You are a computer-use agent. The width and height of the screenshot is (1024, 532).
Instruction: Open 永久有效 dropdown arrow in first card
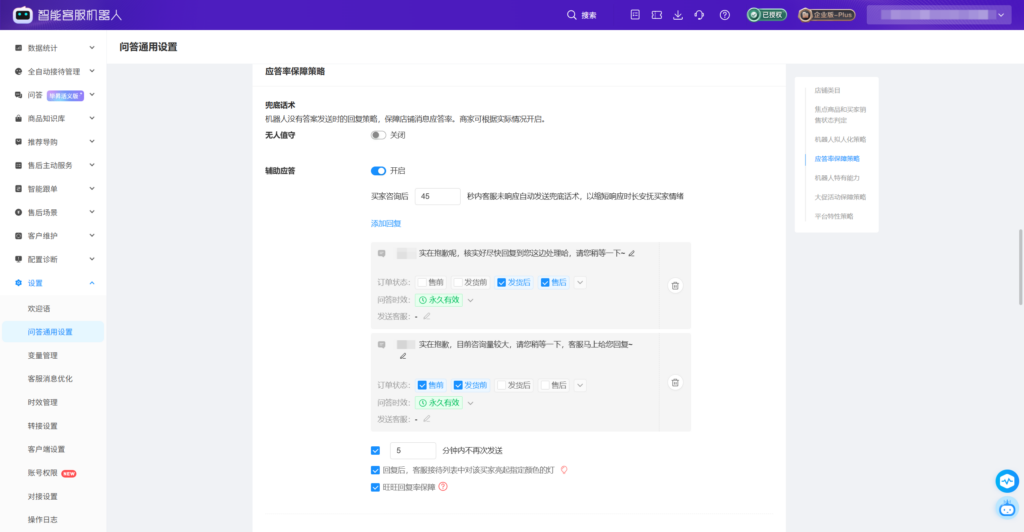click(471, 300)
